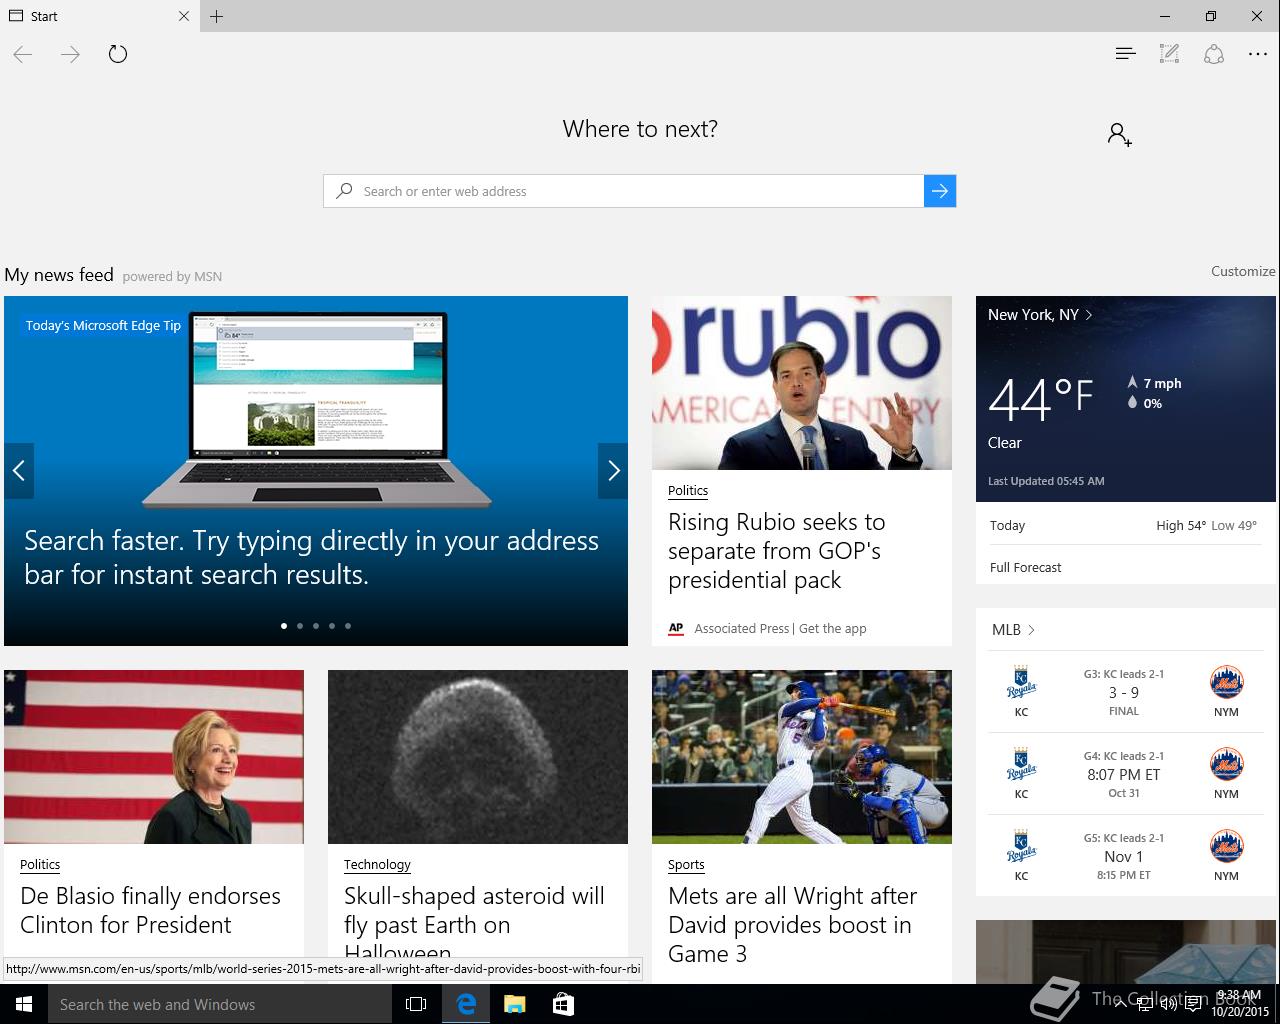Read Mets are all Wright headline
This screenshot has width=1280, height=1024.
coord(792,925)
